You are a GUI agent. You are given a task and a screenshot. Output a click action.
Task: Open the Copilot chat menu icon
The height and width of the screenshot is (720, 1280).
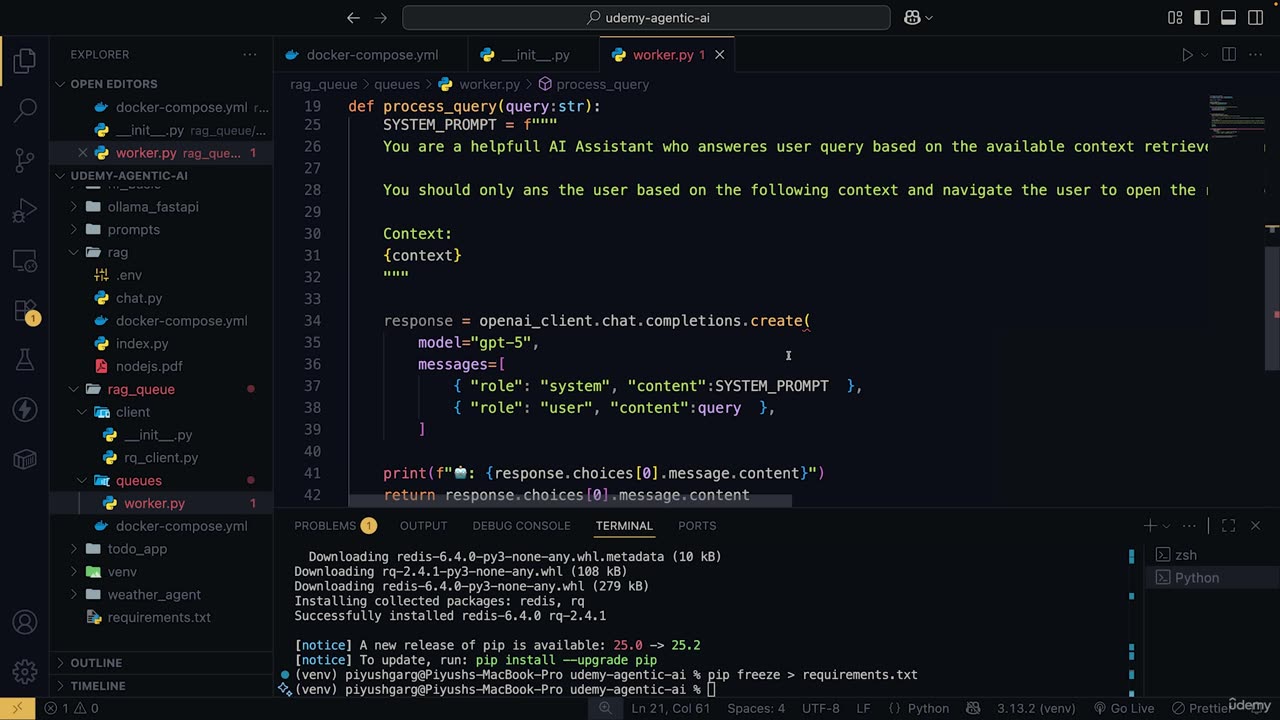pyautogui.click(x=918, y=17)
